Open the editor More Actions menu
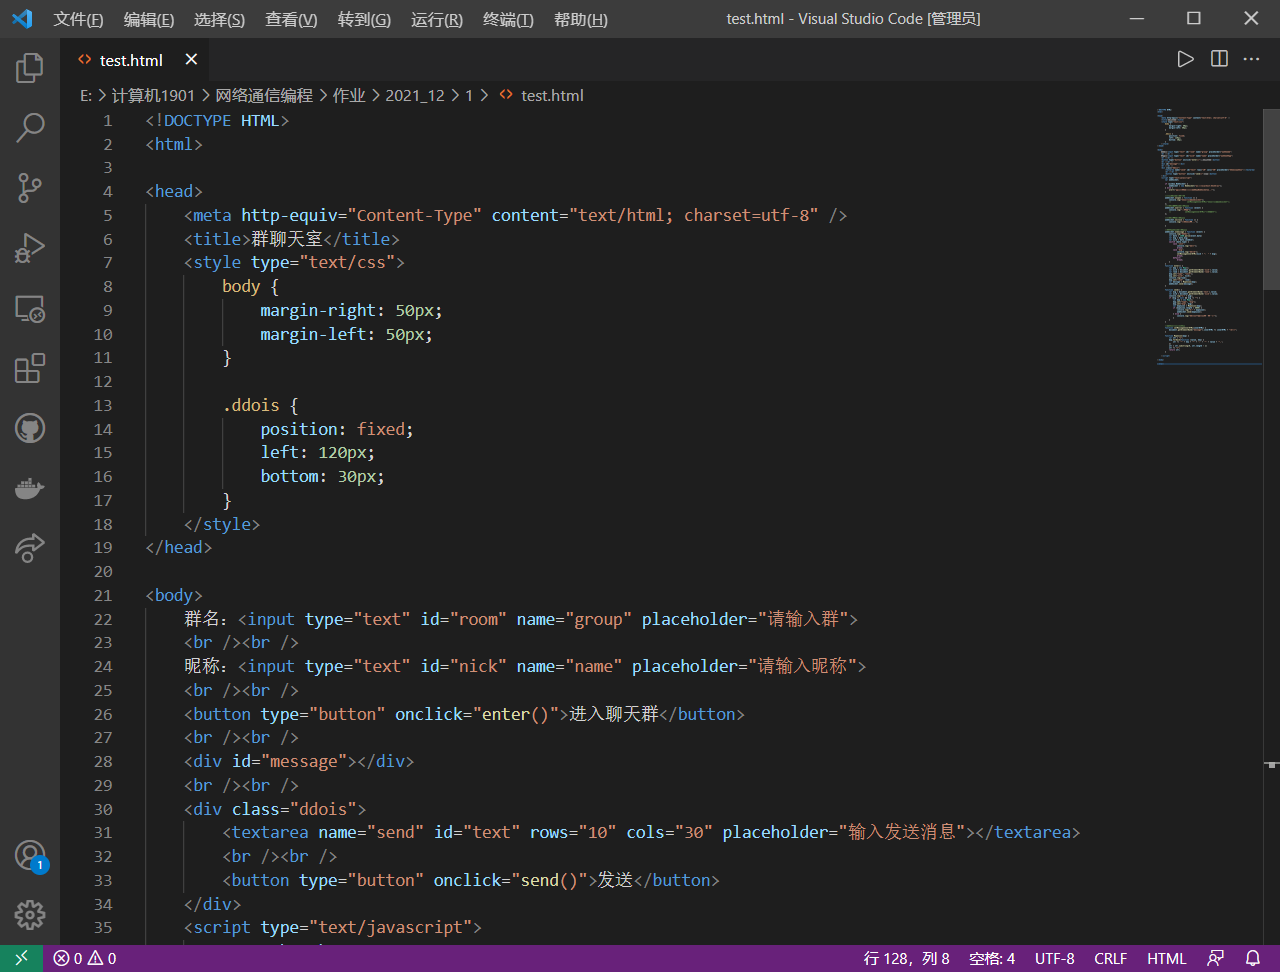1280x972 pixels. point(1251,59)
